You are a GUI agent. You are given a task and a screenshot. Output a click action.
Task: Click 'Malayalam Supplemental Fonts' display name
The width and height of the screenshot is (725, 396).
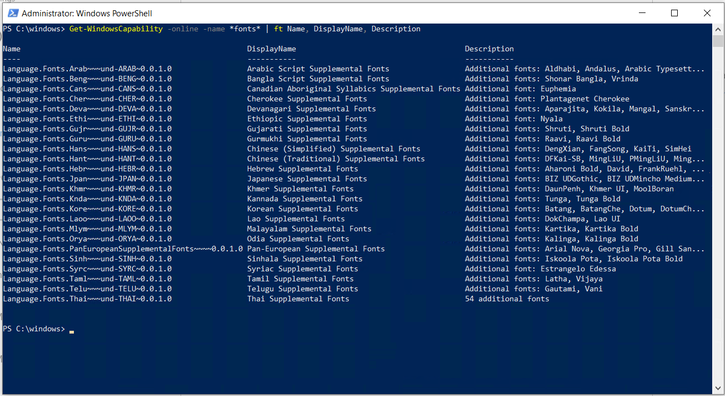(x=309, y=229)
